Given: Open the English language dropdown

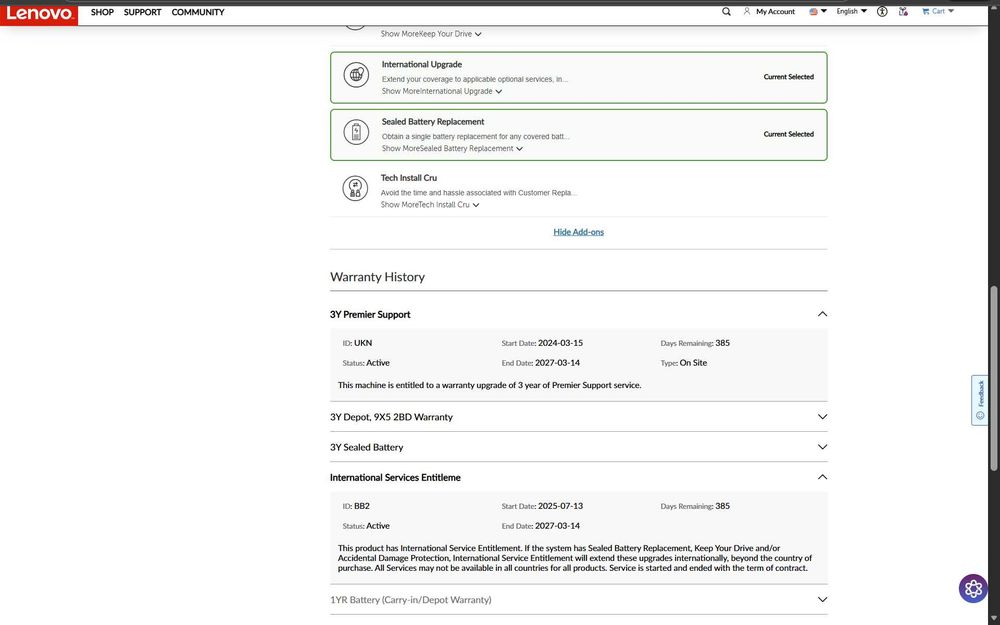Looking at the screenshot, I should click(851, 12).
